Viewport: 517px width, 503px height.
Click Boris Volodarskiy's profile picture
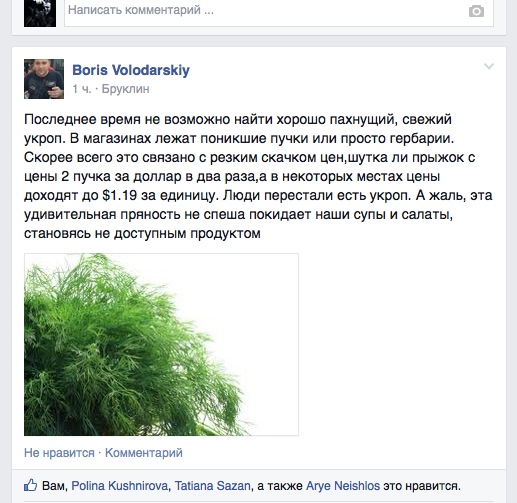(x=44, y=79)
